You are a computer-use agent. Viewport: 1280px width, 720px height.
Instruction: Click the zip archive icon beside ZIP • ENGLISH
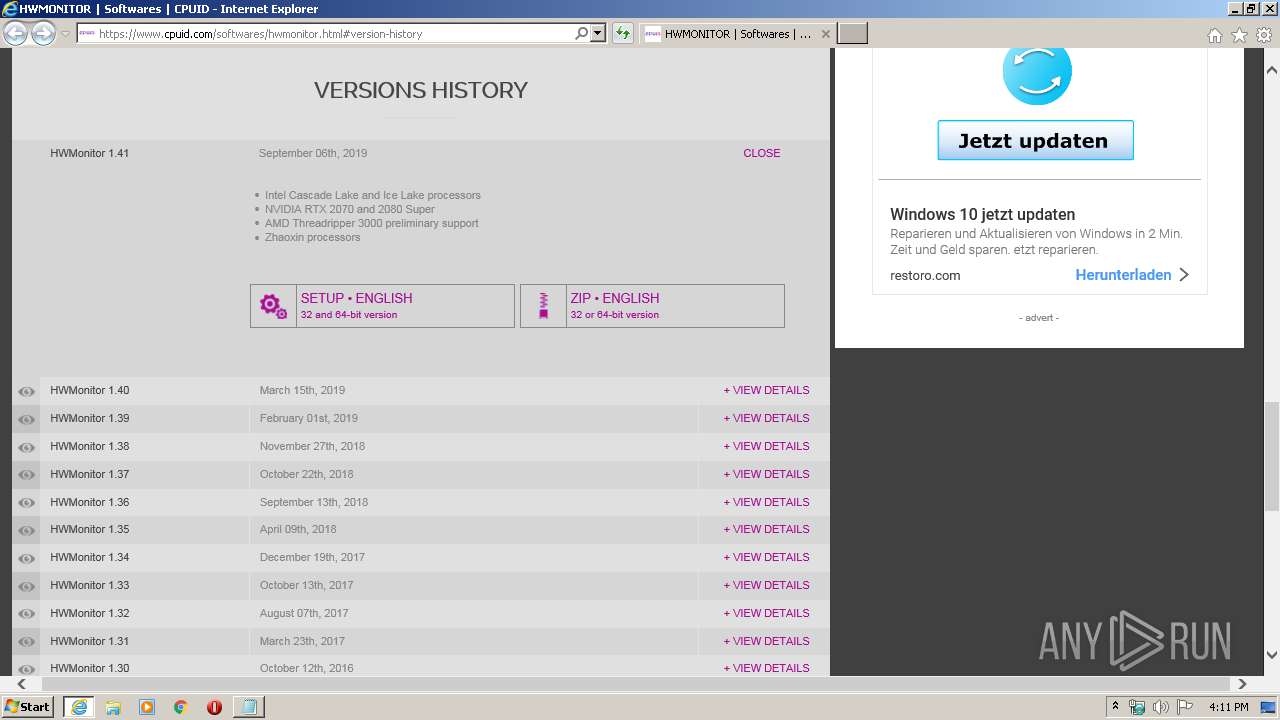[543, 306]
